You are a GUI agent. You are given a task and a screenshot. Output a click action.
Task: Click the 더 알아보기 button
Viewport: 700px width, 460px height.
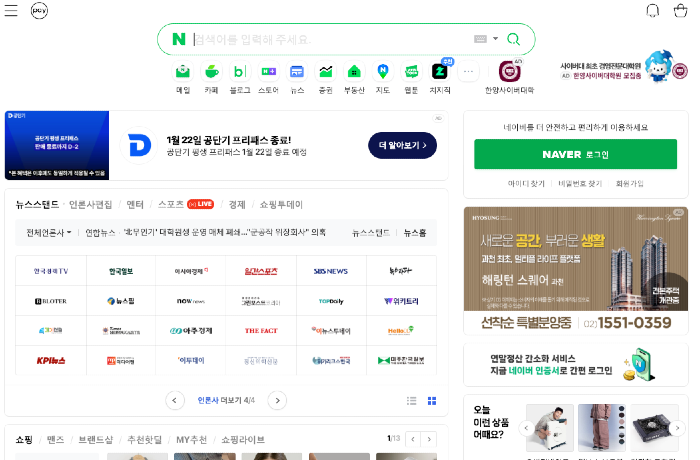pos(402,145)
